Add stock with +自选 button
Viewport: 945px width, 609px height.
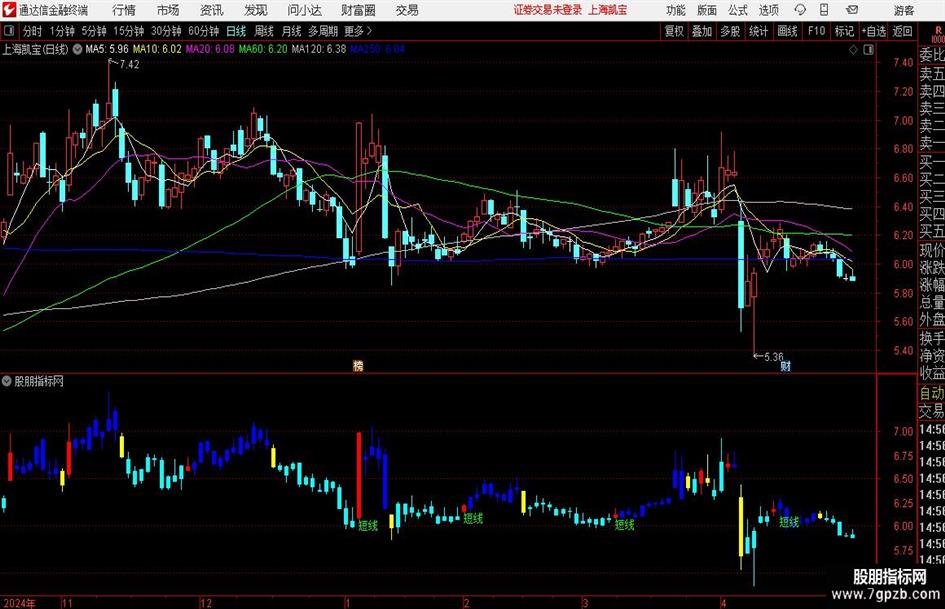pyautogui.click(x=874, y=31)
